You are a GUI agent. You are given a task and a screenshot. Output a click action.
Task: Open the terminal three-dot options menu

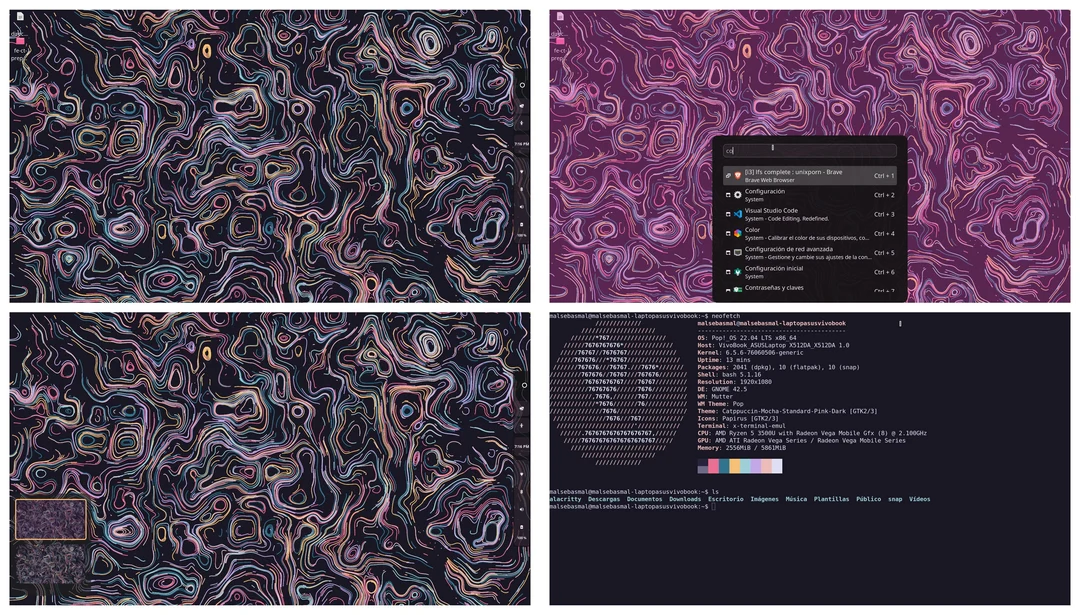899,324
